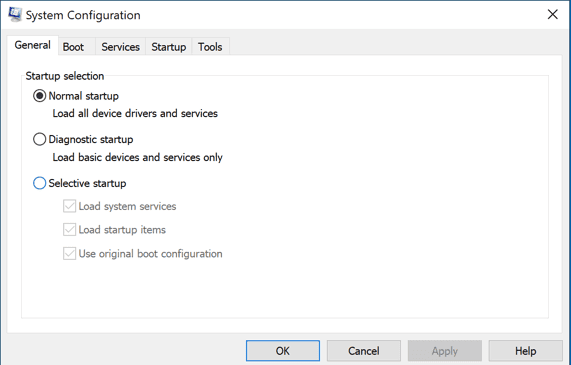Click the Apply button
The image size is (571, 365).
coord(445,351)
